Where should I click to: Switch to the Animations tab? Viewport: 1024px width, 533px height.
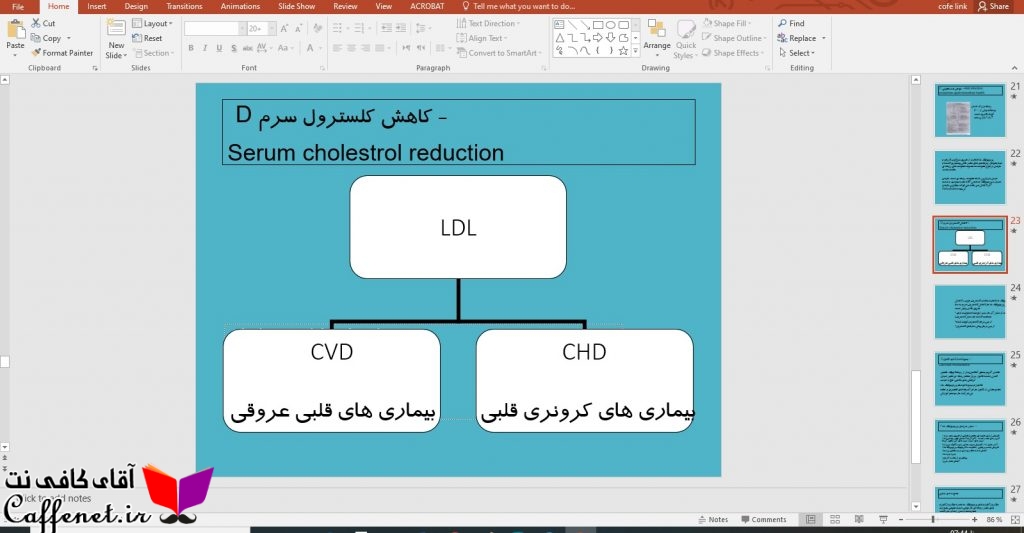(x=240, y=7)
